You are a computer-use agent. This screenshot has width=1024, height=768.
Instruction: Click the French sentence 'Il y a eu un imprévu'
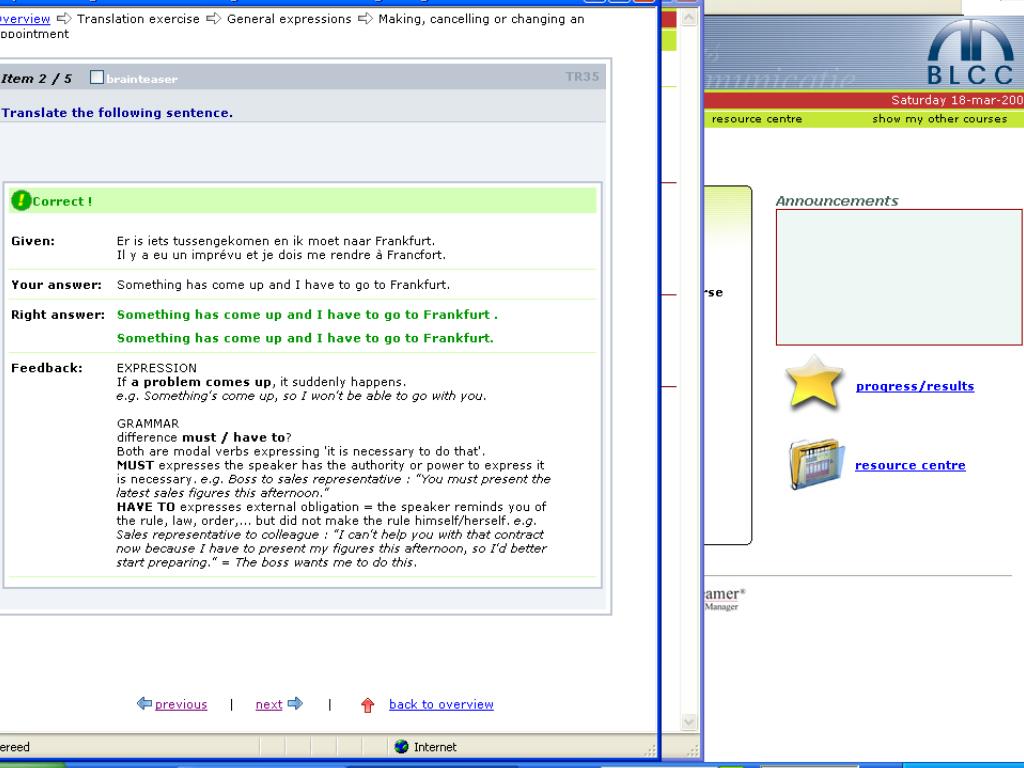281,255
